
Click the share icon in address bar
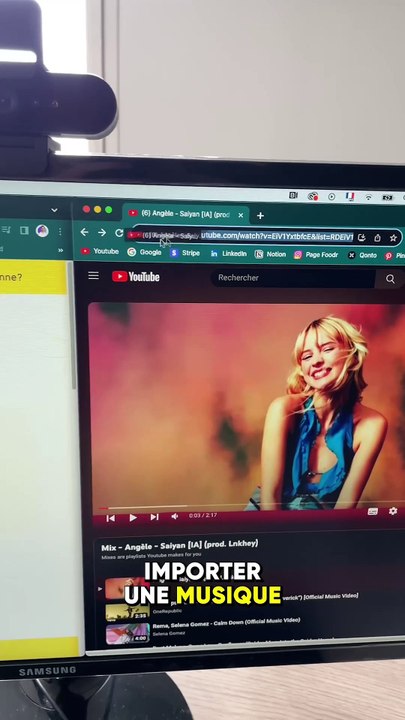pyautogui.click(x=377, y=238)
